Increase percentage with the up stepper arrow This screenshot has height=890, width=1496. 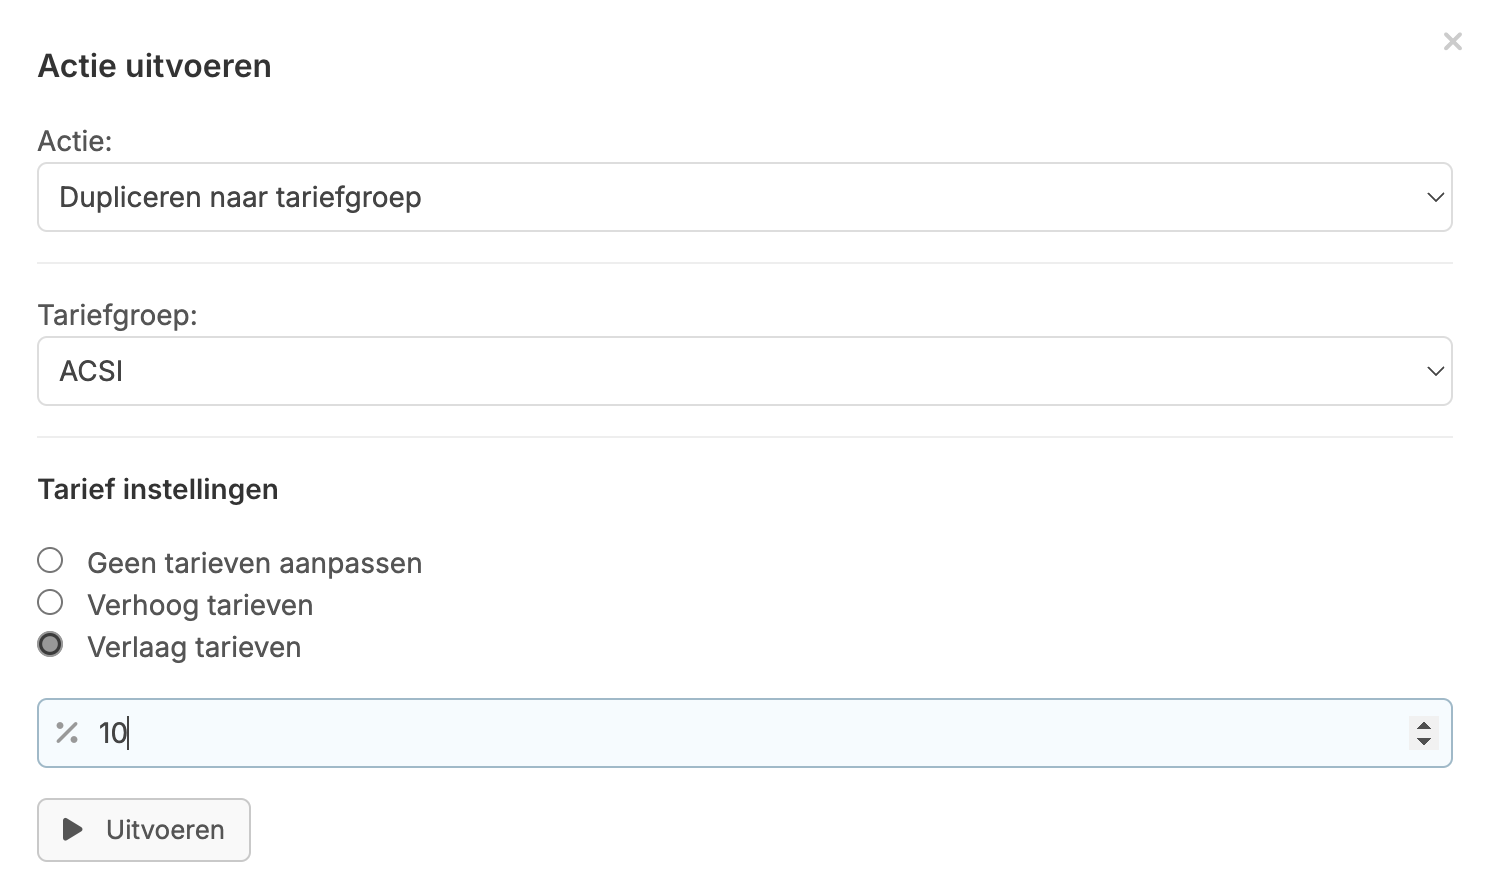pos(1423,725)
